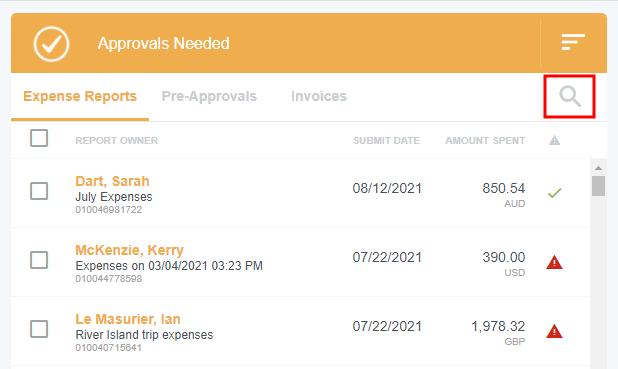Sort by the Amount Spent column header
618x369 pixels.
tap(485, 141)
